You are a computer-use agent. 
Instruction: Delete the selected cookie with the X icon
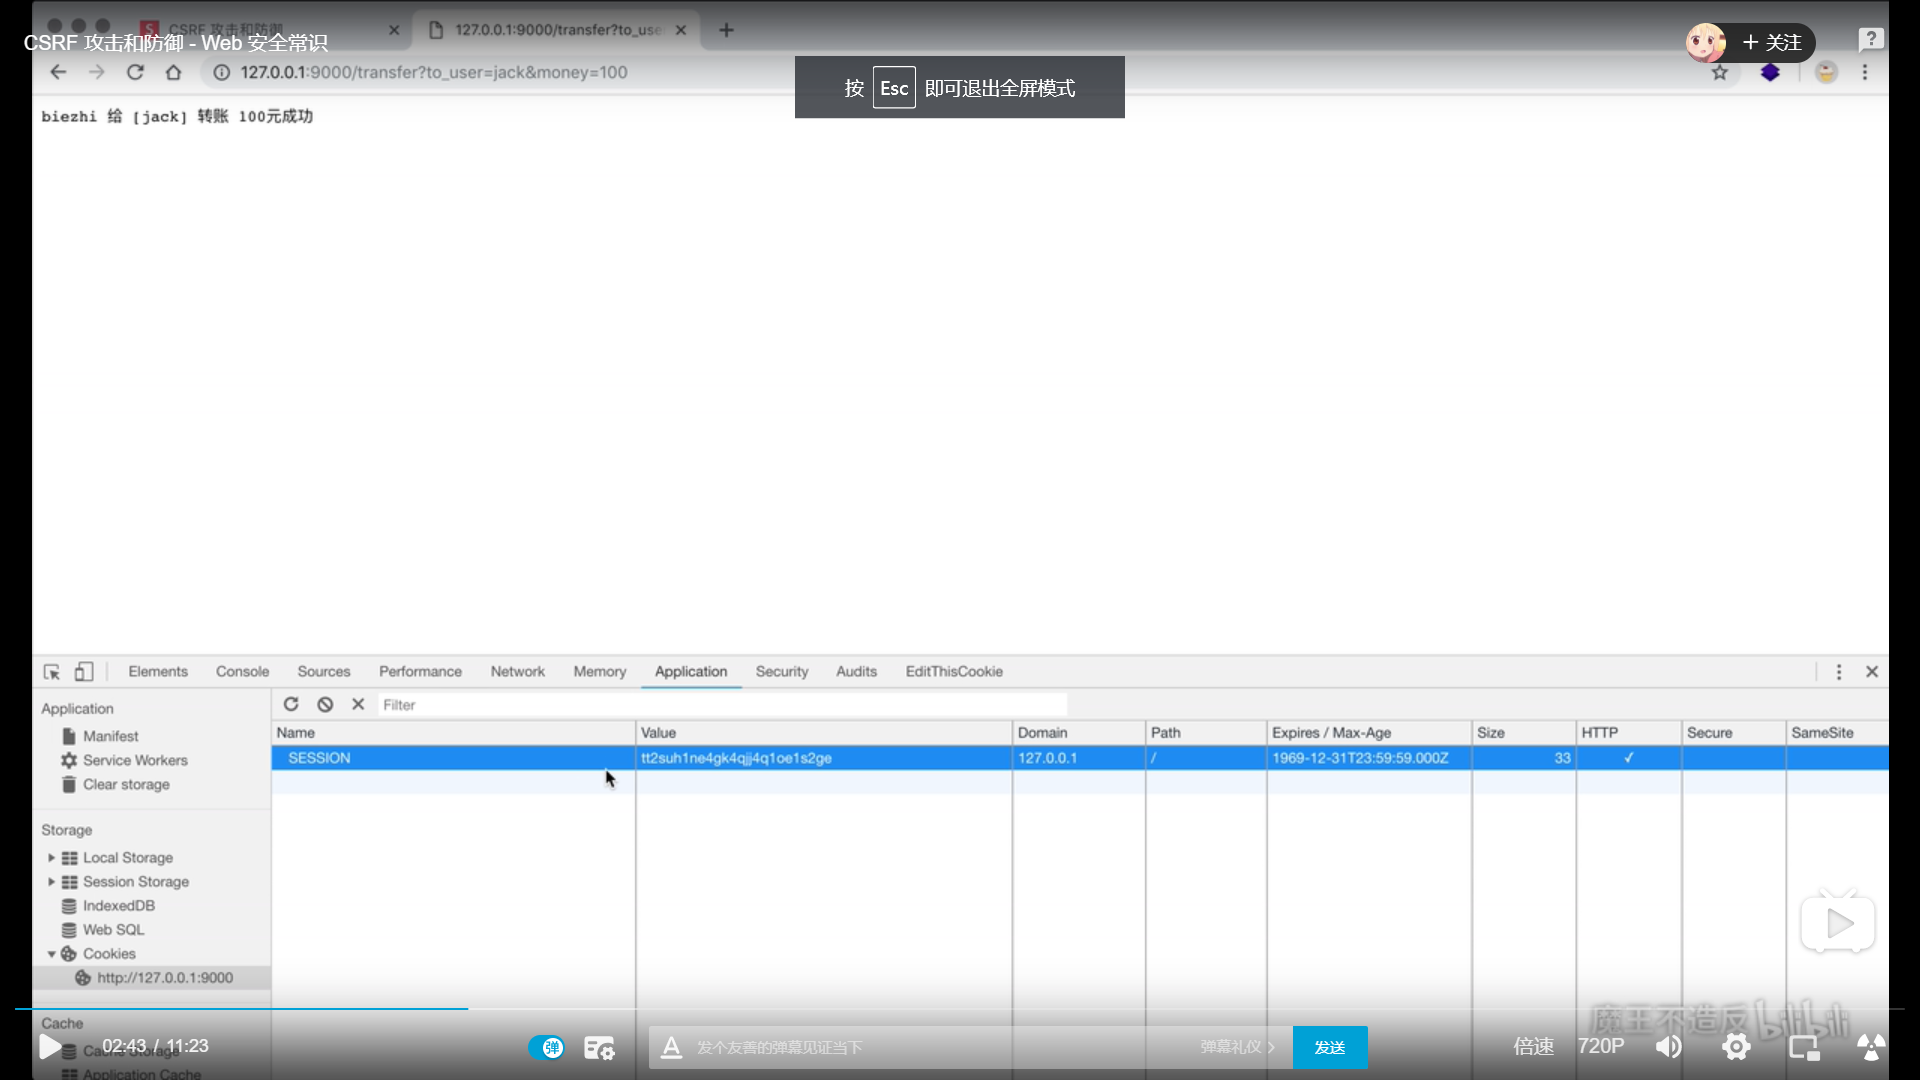(x=358, y=704)
